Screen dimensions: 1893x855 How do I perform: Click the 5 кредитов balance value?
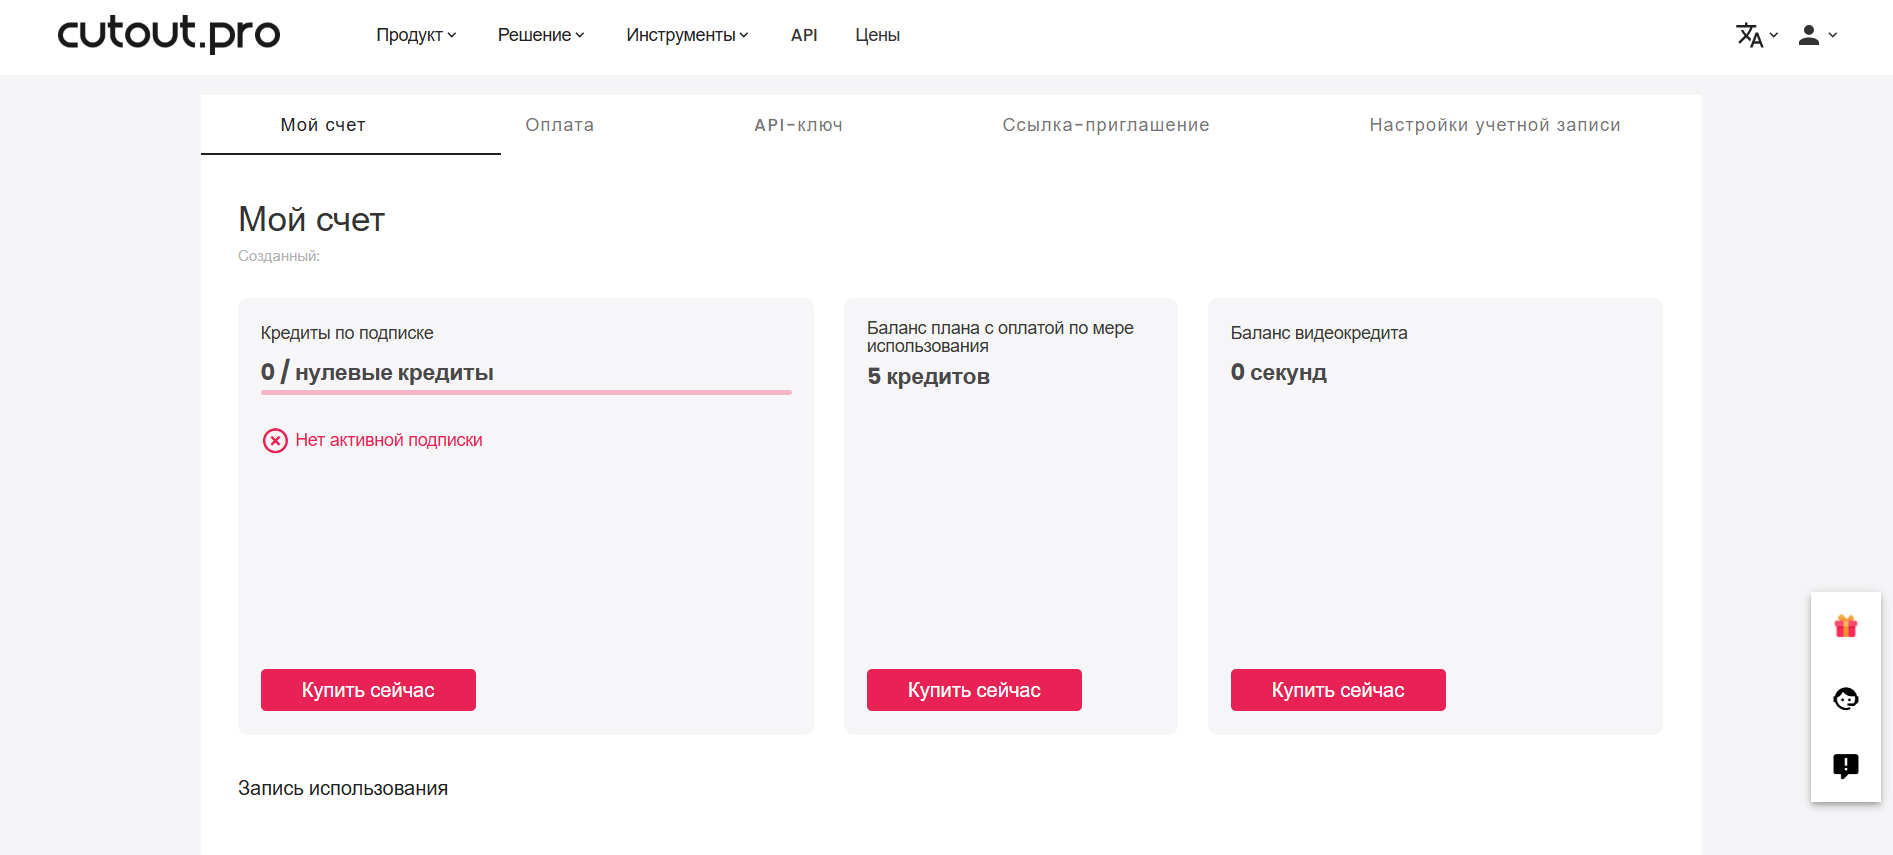928,377
